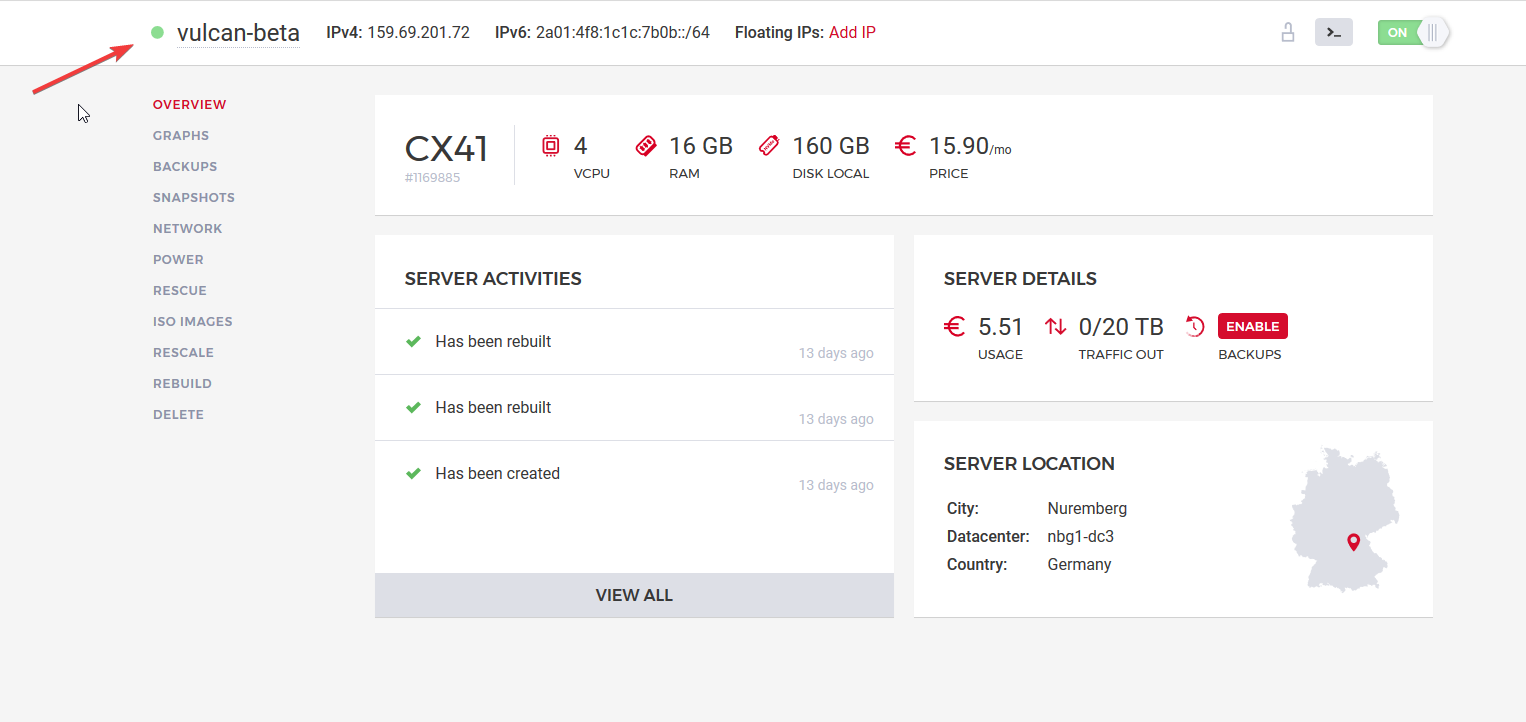Click the green server status dot
Viewport: 1526px width, 722px height.
(157, 32)
